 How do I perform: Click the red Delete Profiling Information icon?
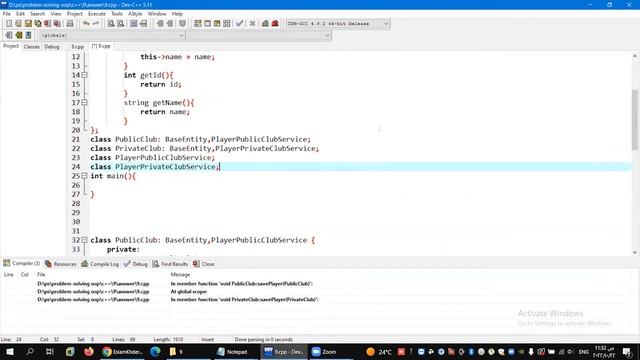pyautogui.click(x=275, y=24)
